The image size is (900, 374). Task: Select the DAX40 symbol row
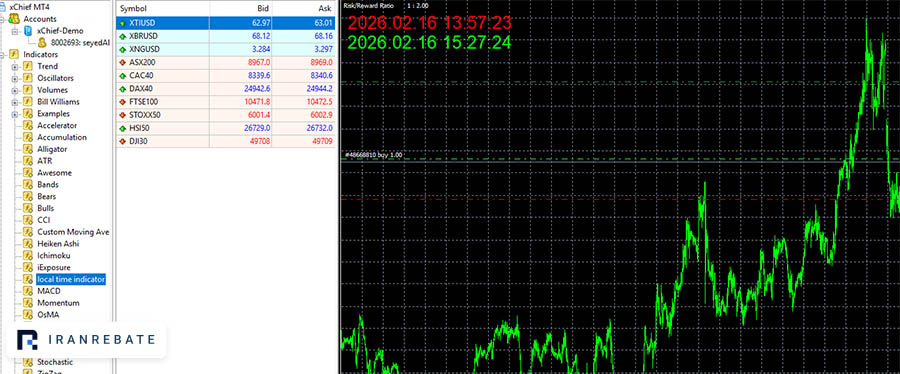[x=226, y=89]
